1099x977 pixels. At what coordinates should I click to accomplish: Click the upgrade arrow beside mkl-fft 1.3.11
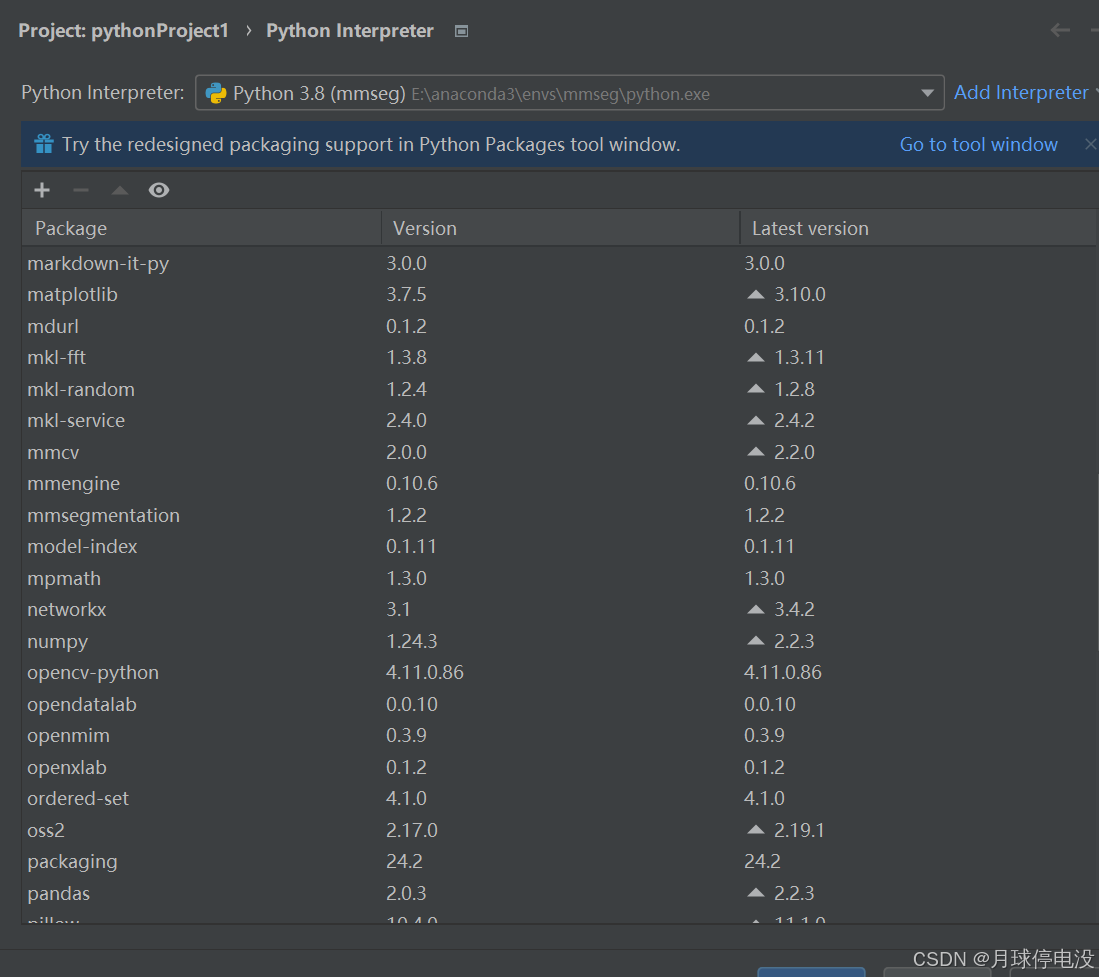[x=756, y=357]
